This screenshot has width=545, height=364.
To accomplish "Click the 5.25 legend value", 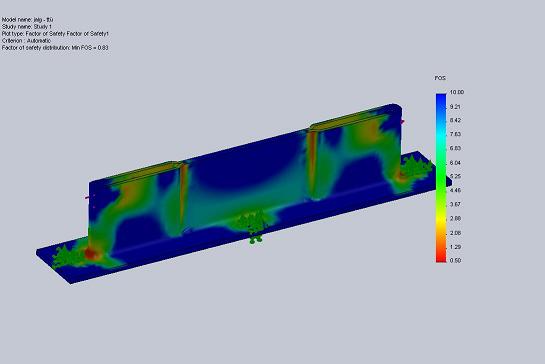I will pos(455,176).
